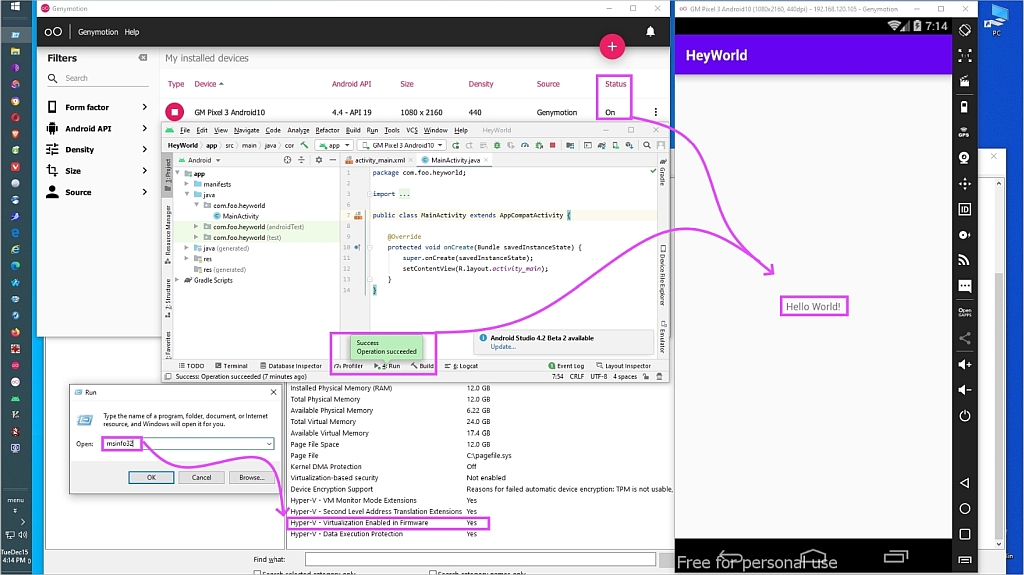Click the scroll-from-source target icon
The image size is (1024, 575).
[287, 159]
